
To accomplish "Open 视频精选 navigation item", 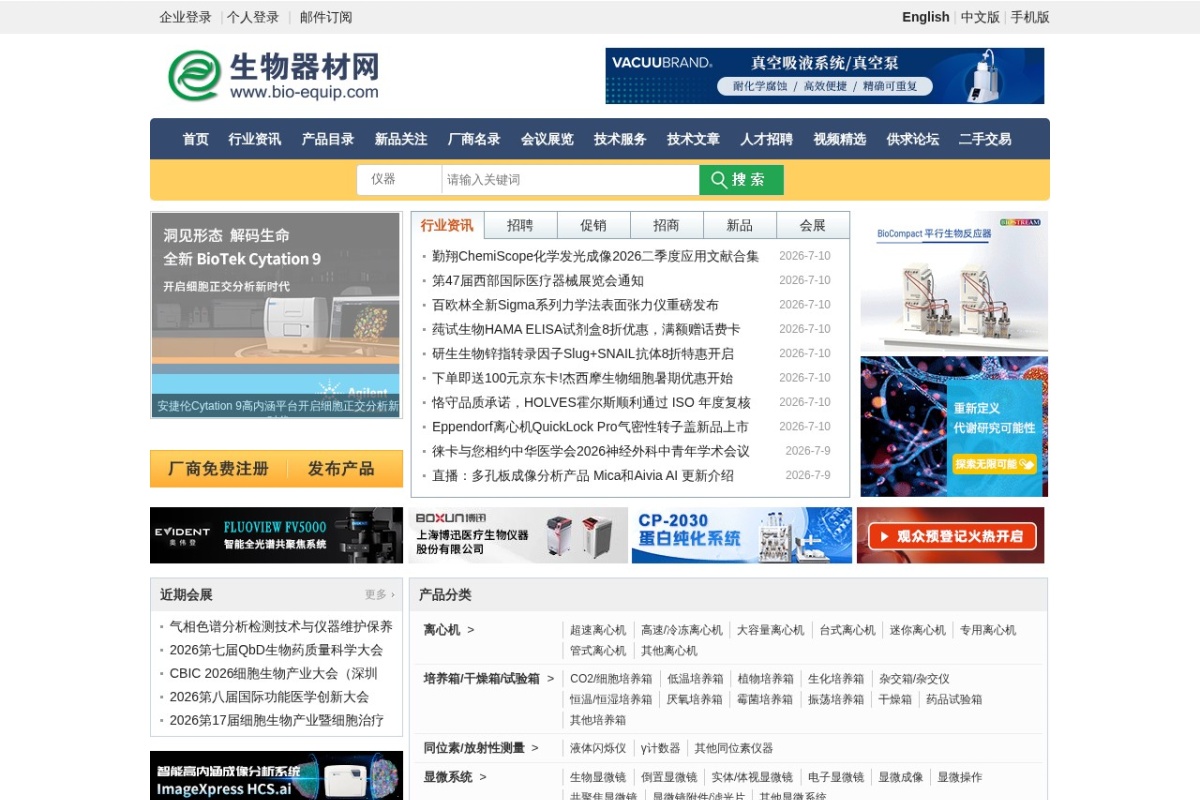I will coord(839,139).
